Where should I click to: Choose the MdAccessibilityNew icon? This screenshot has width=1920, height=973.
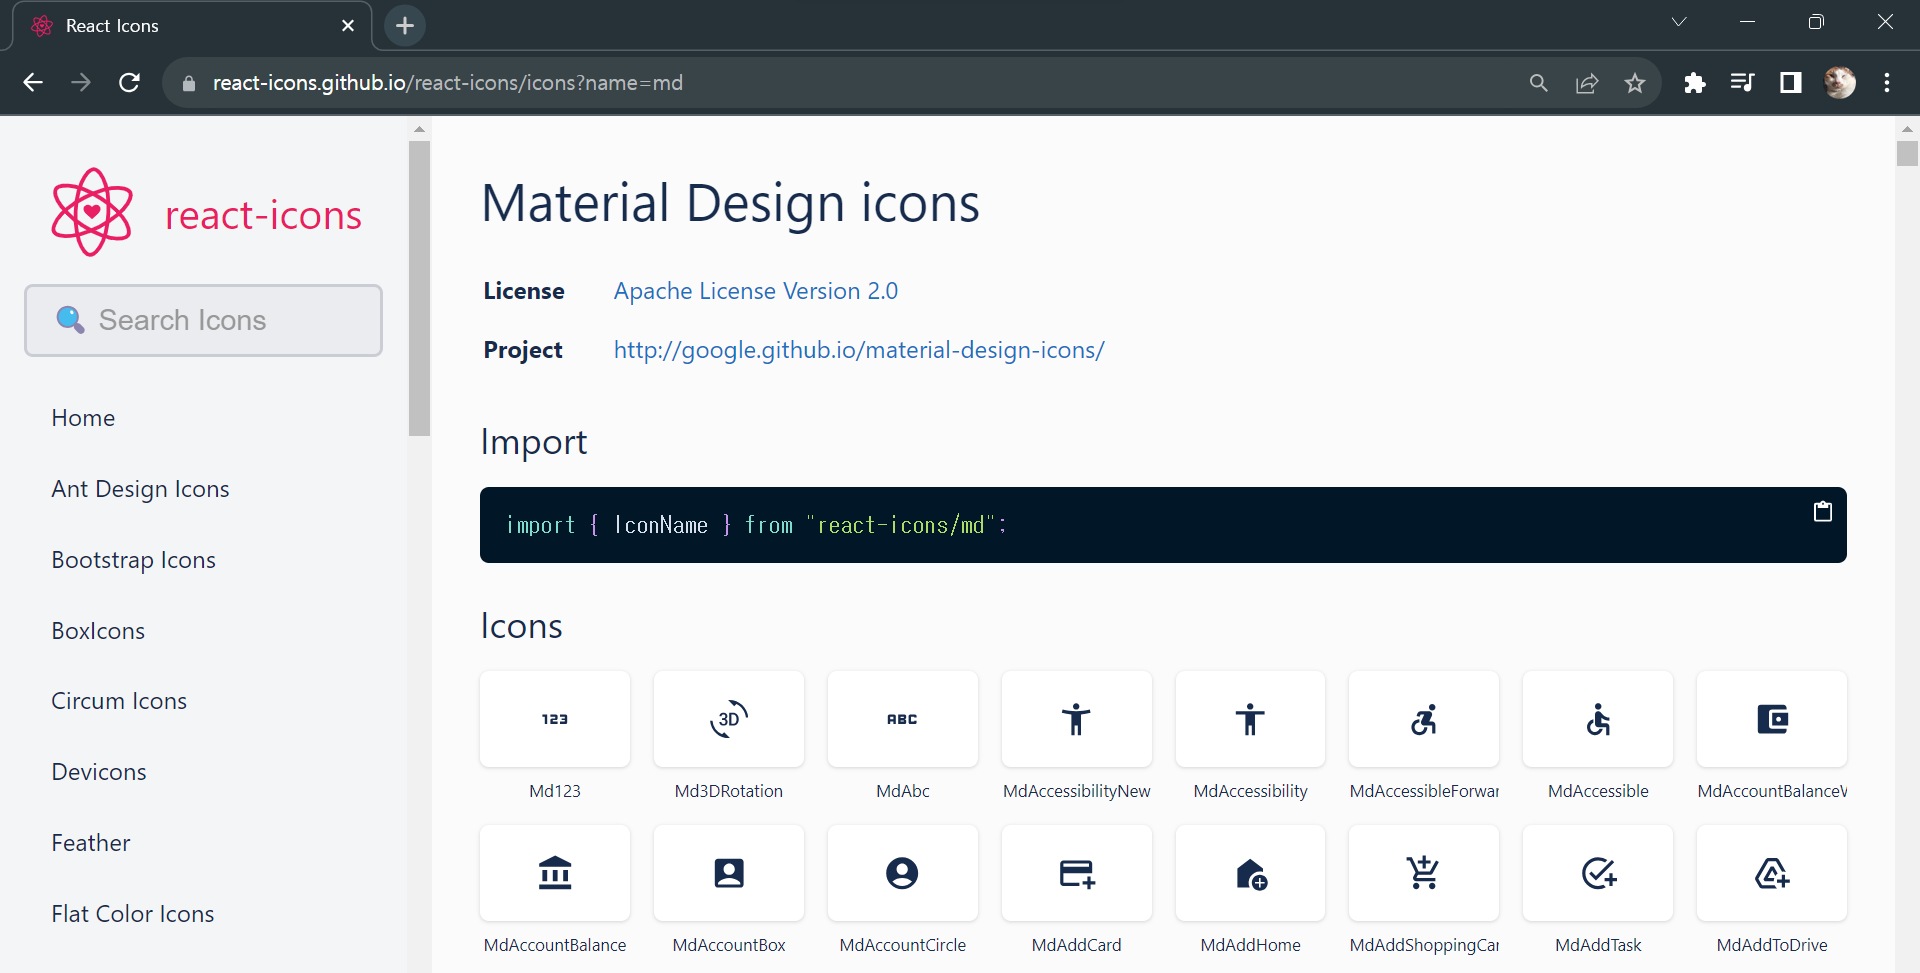[1077, 719]
